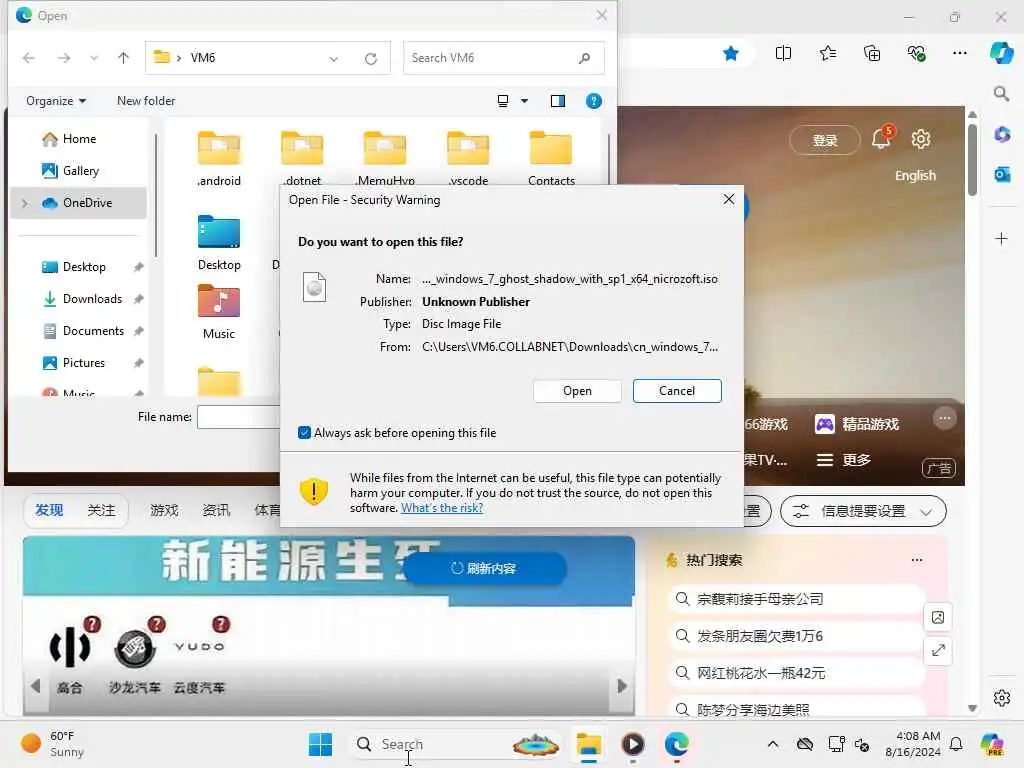Image resolution: width=1024 pixels, height=768 pixels.
Task: Go up one folder level
Action: [x=123, y=58]
